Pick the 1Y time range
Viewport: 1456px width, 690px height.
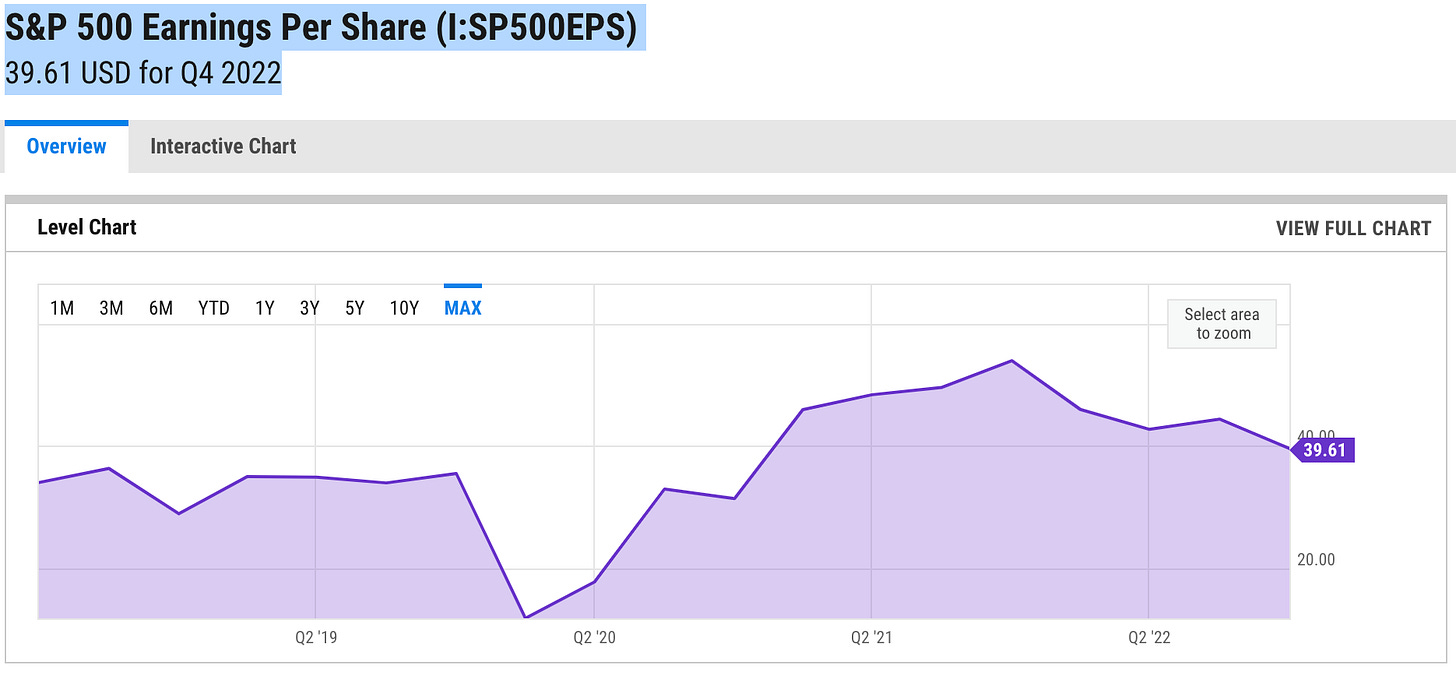tap(264, 308)
